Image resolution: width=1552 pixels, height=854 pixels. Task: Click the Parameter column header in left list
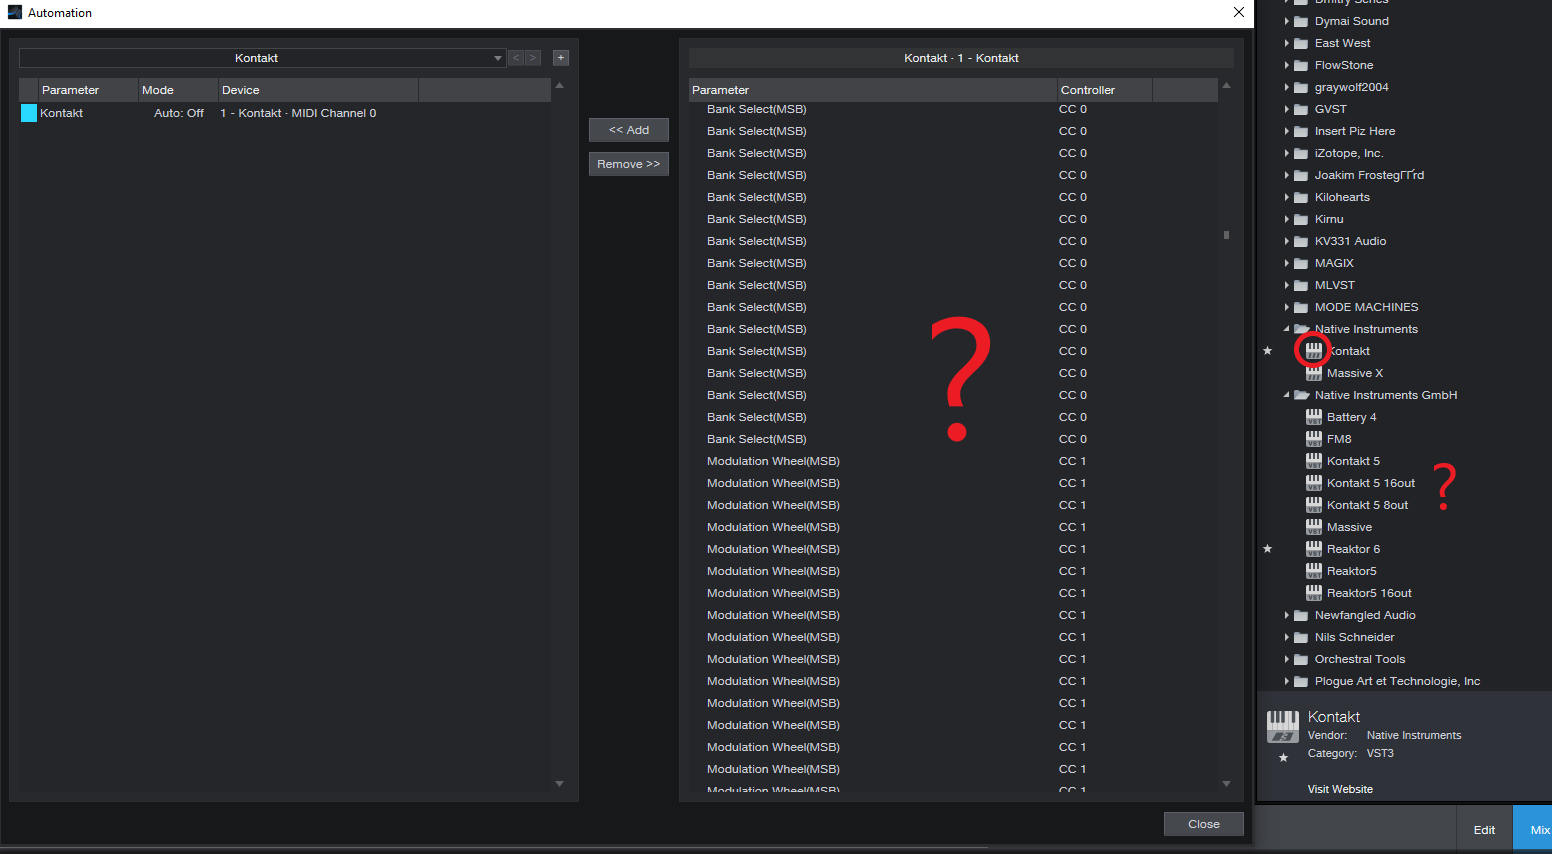coord(88,90)
